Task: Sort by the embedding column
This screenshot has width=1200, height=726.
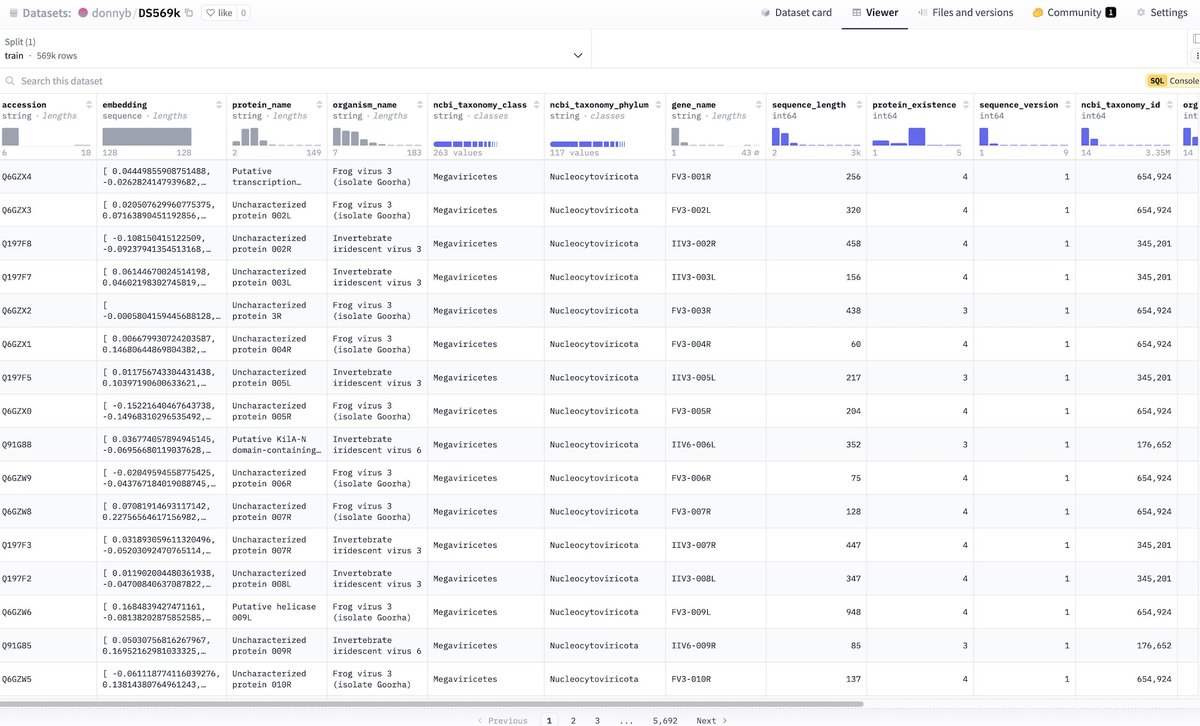Action: (217, 104)
